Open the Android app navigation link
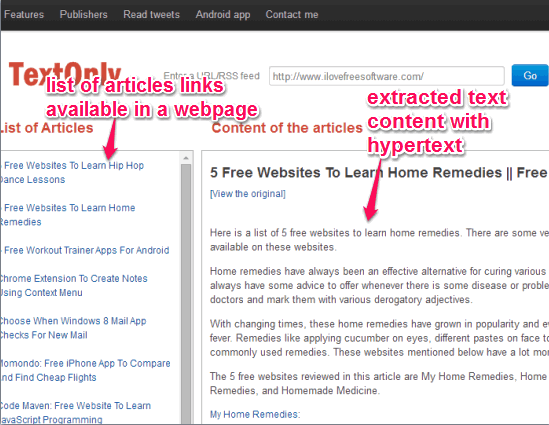Screen dimensions: 549x425 click(x=223, y=14)
